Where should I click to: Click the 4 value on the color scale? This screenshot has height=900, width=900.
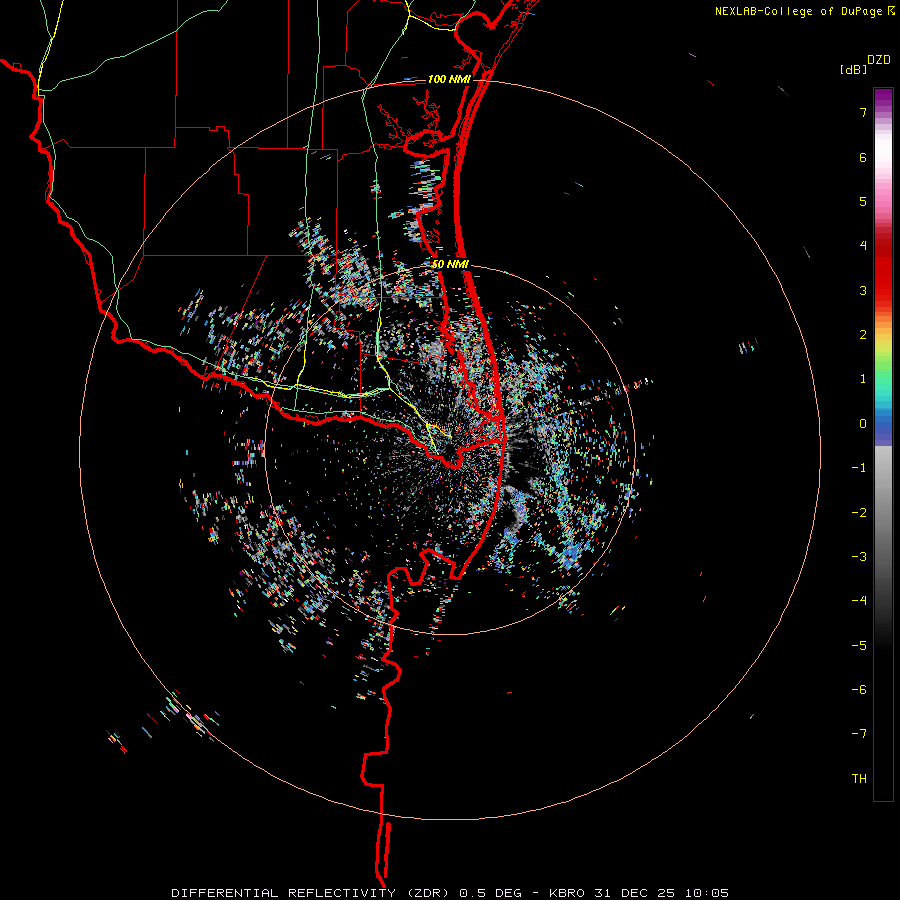[863, 246]
